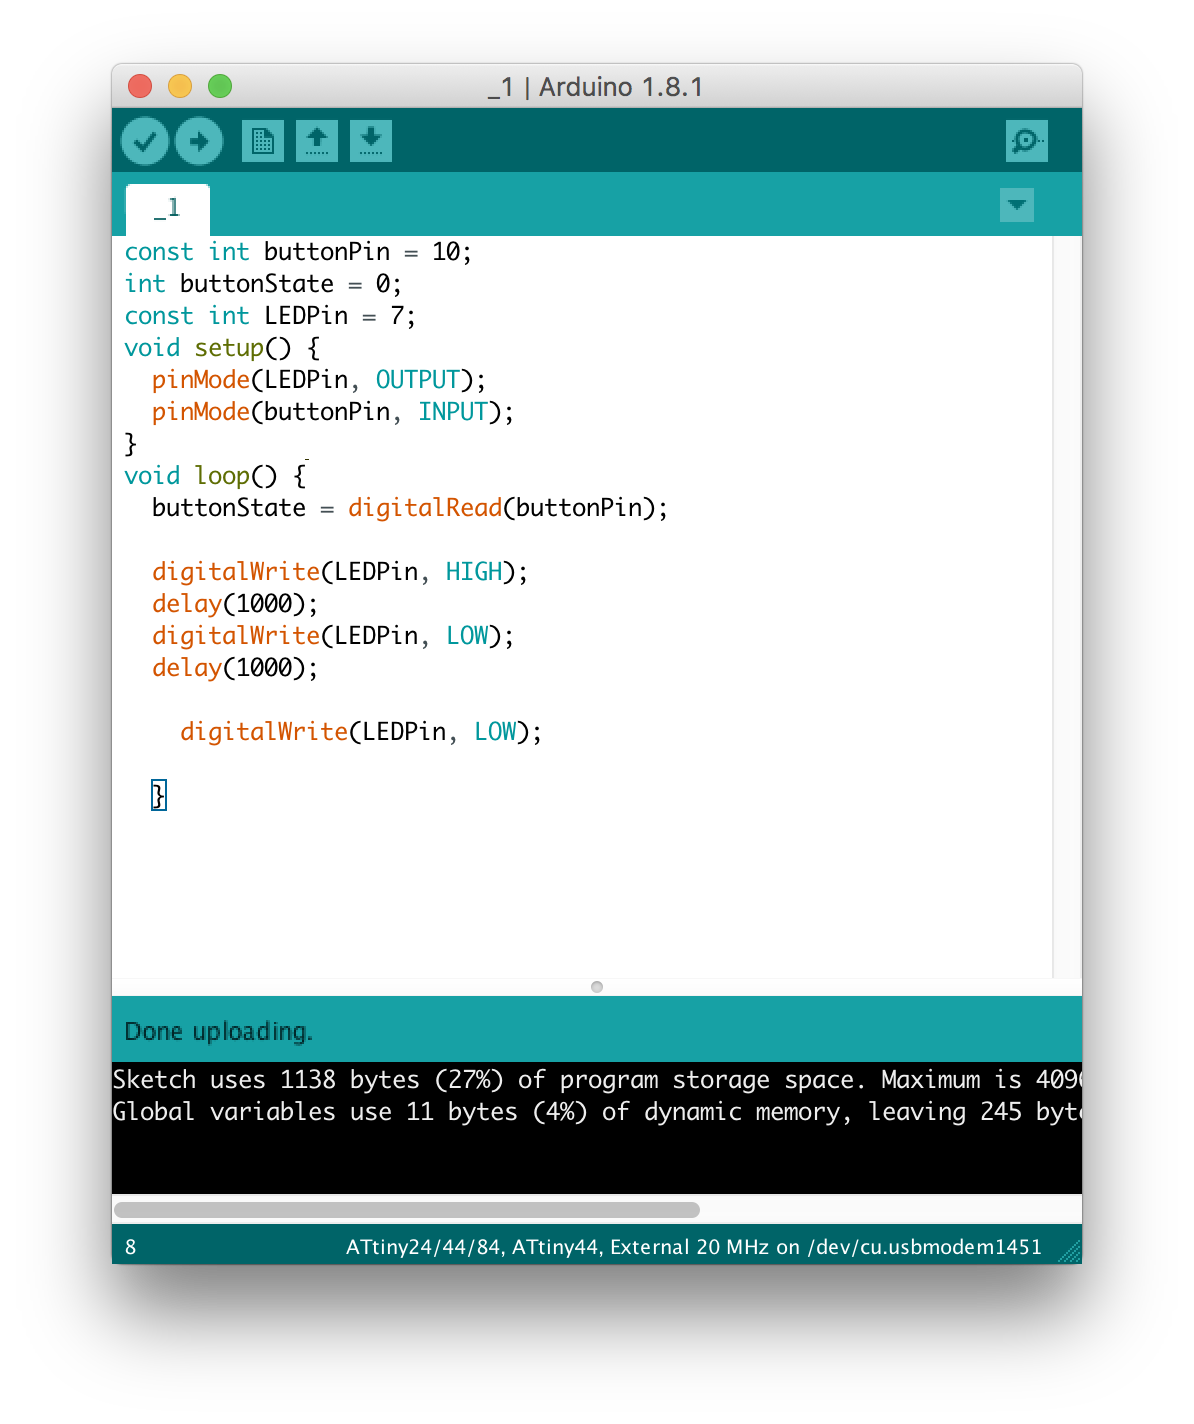1194x1424 pixels.
Task: Click 'digitalWrite(LEDPin, HIGH);' line
Action: click(x=340, y=572)
